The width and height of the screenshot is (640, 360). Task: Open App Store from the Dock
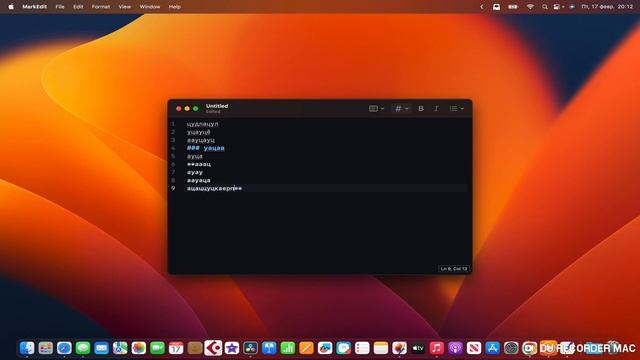click(x=493, y=348)
